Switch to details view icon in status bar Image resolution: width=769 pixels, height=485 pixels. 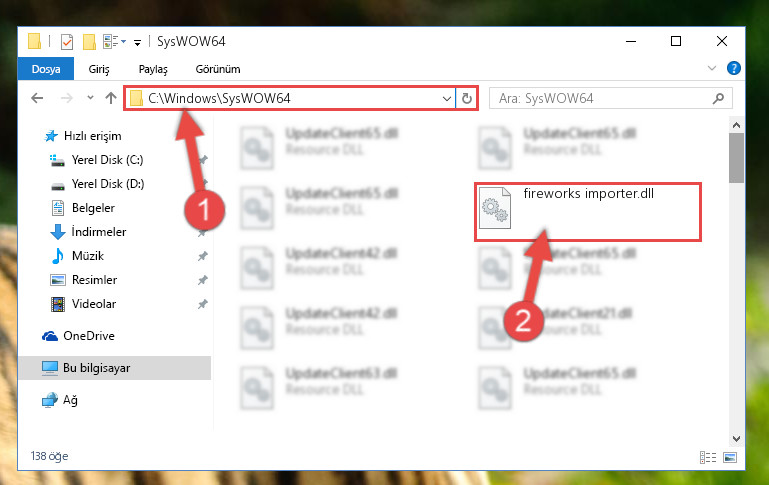(707, 458)
